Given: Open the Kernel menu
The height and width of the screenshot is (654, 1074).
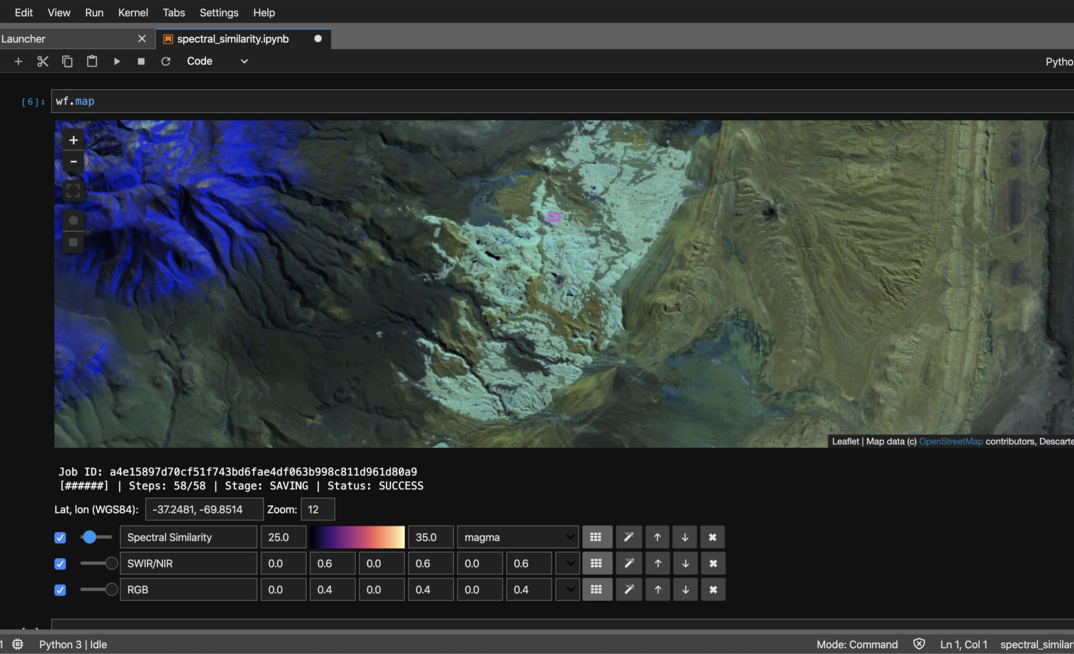Looking at the screenshot, I should point(132,12).
